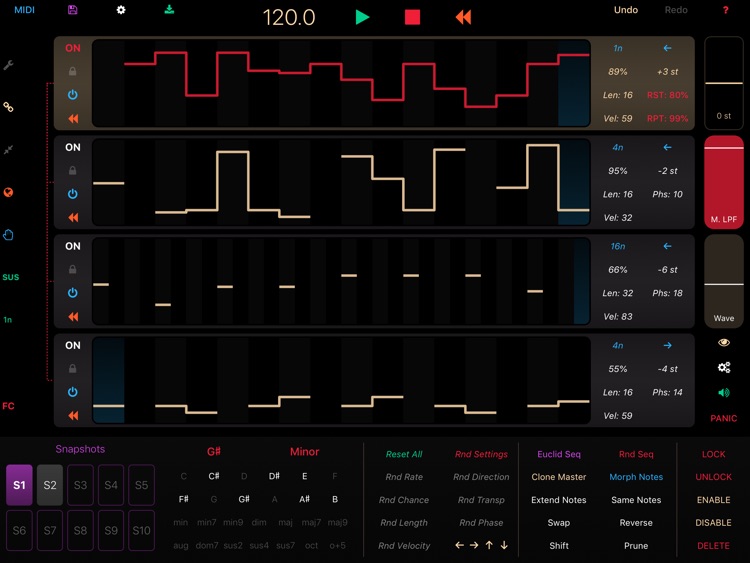This screenshot has width=750, height=563.
Task: Start playback with the green play button
Action: pyautogui.click(x=363, y=17)
